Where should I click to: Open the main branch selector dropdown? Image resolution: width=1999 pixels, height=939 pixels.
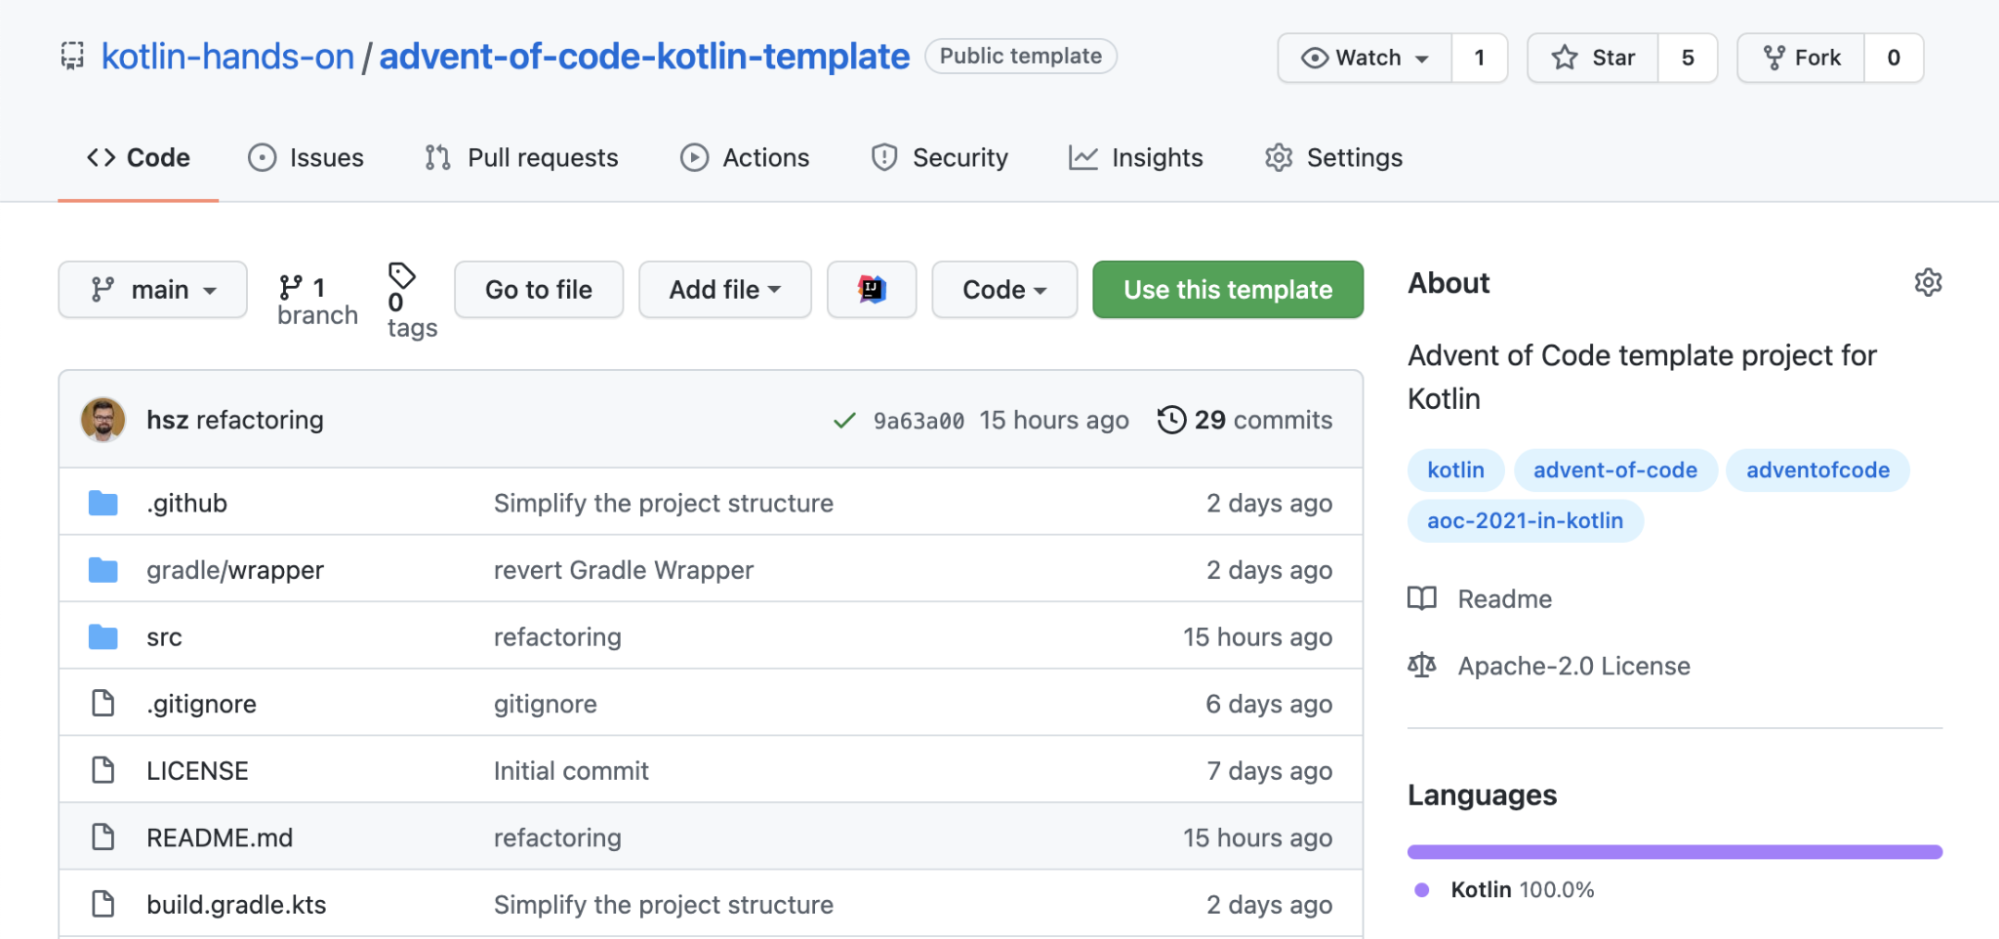[153, 290]
